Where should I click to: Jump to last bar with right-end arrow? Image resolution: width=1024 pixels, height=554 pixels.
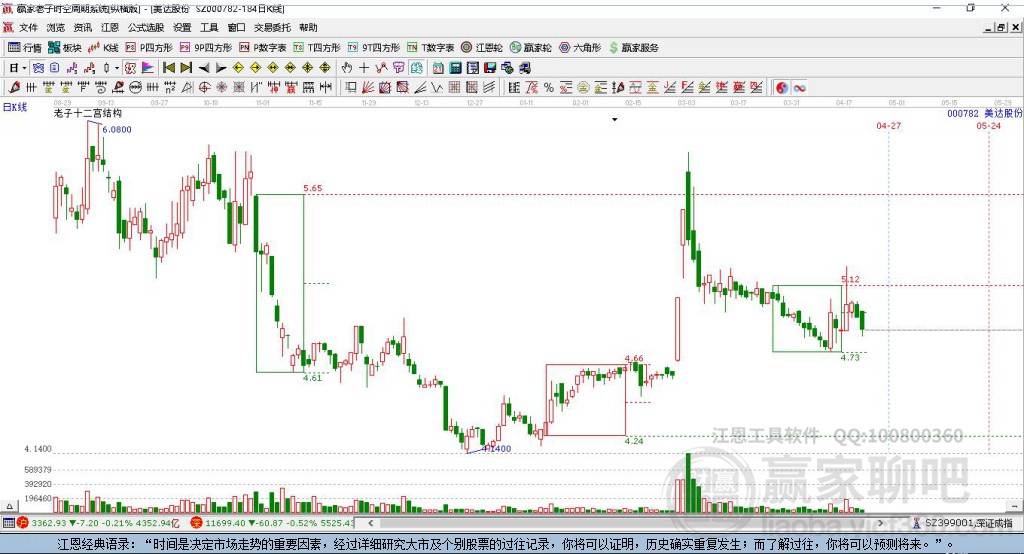pyautogui.click(x=186, y=68)
